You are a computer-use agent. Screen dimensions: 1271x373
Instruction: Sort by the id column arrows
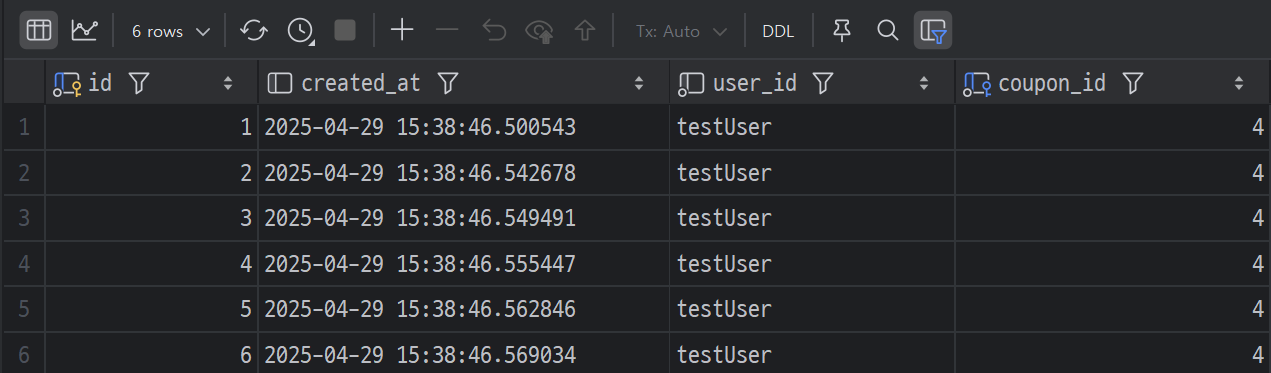pos(228,83)
